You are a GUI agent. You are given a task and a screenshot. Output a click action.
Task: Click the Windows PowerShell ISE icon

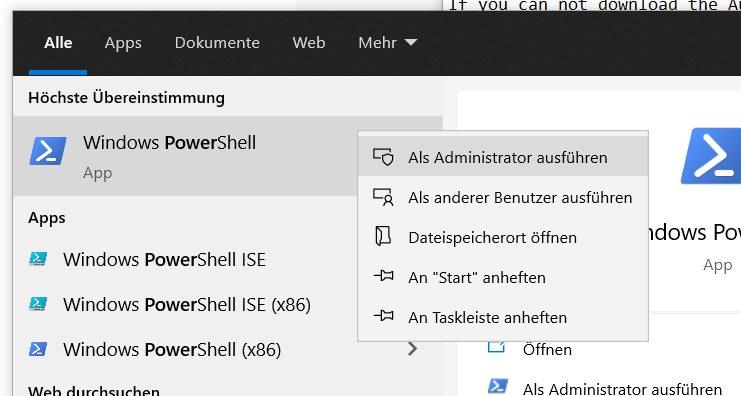[x=38, y=258]
